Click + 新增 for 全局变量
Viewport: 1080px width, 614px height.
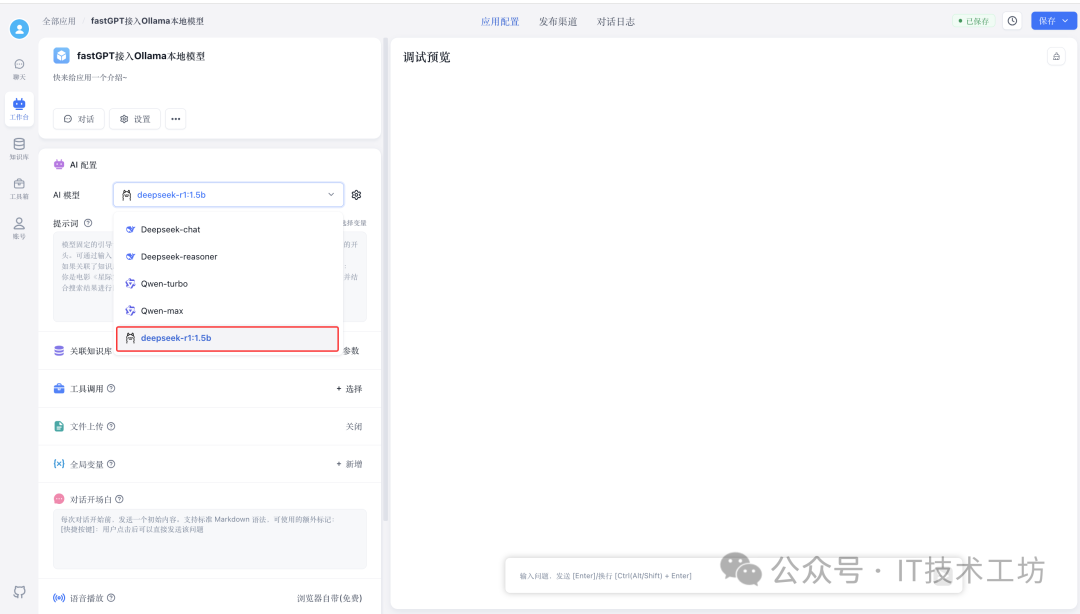tap(349, 464)
